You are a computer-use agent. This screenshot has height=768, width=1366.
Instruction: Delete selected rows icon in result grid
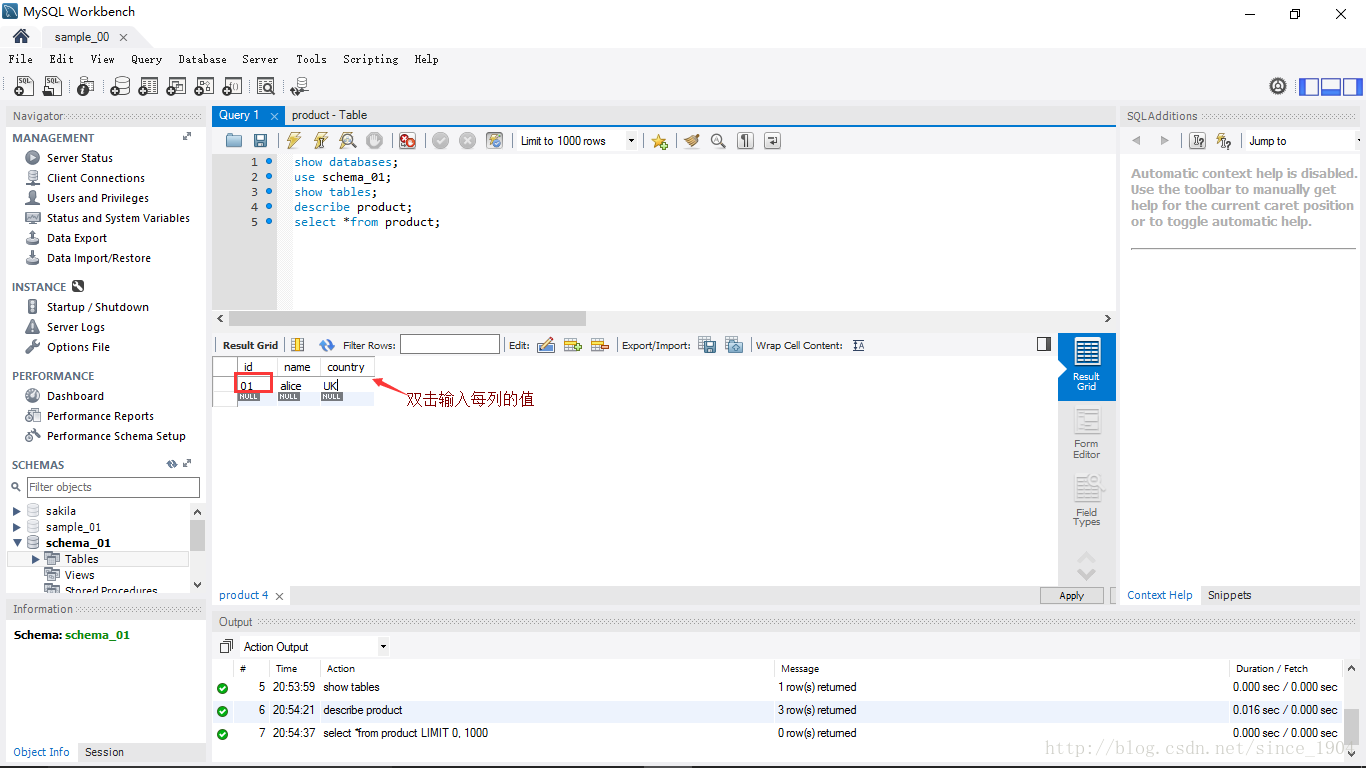click(x=600, y=345)
